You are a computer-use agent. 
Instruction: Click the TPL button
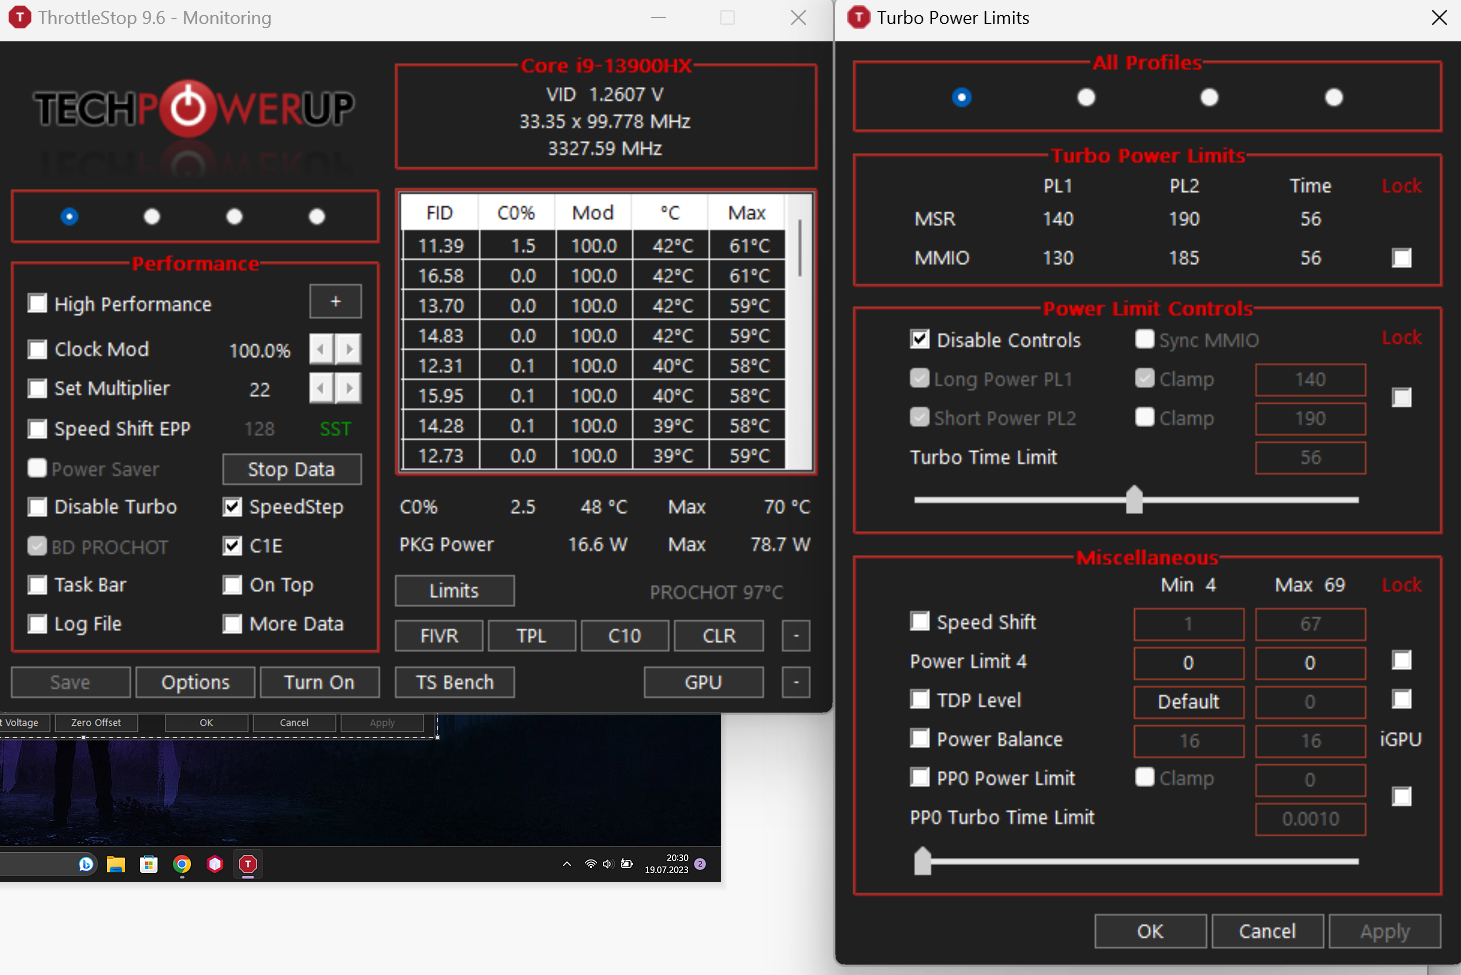tap(531, 636)
